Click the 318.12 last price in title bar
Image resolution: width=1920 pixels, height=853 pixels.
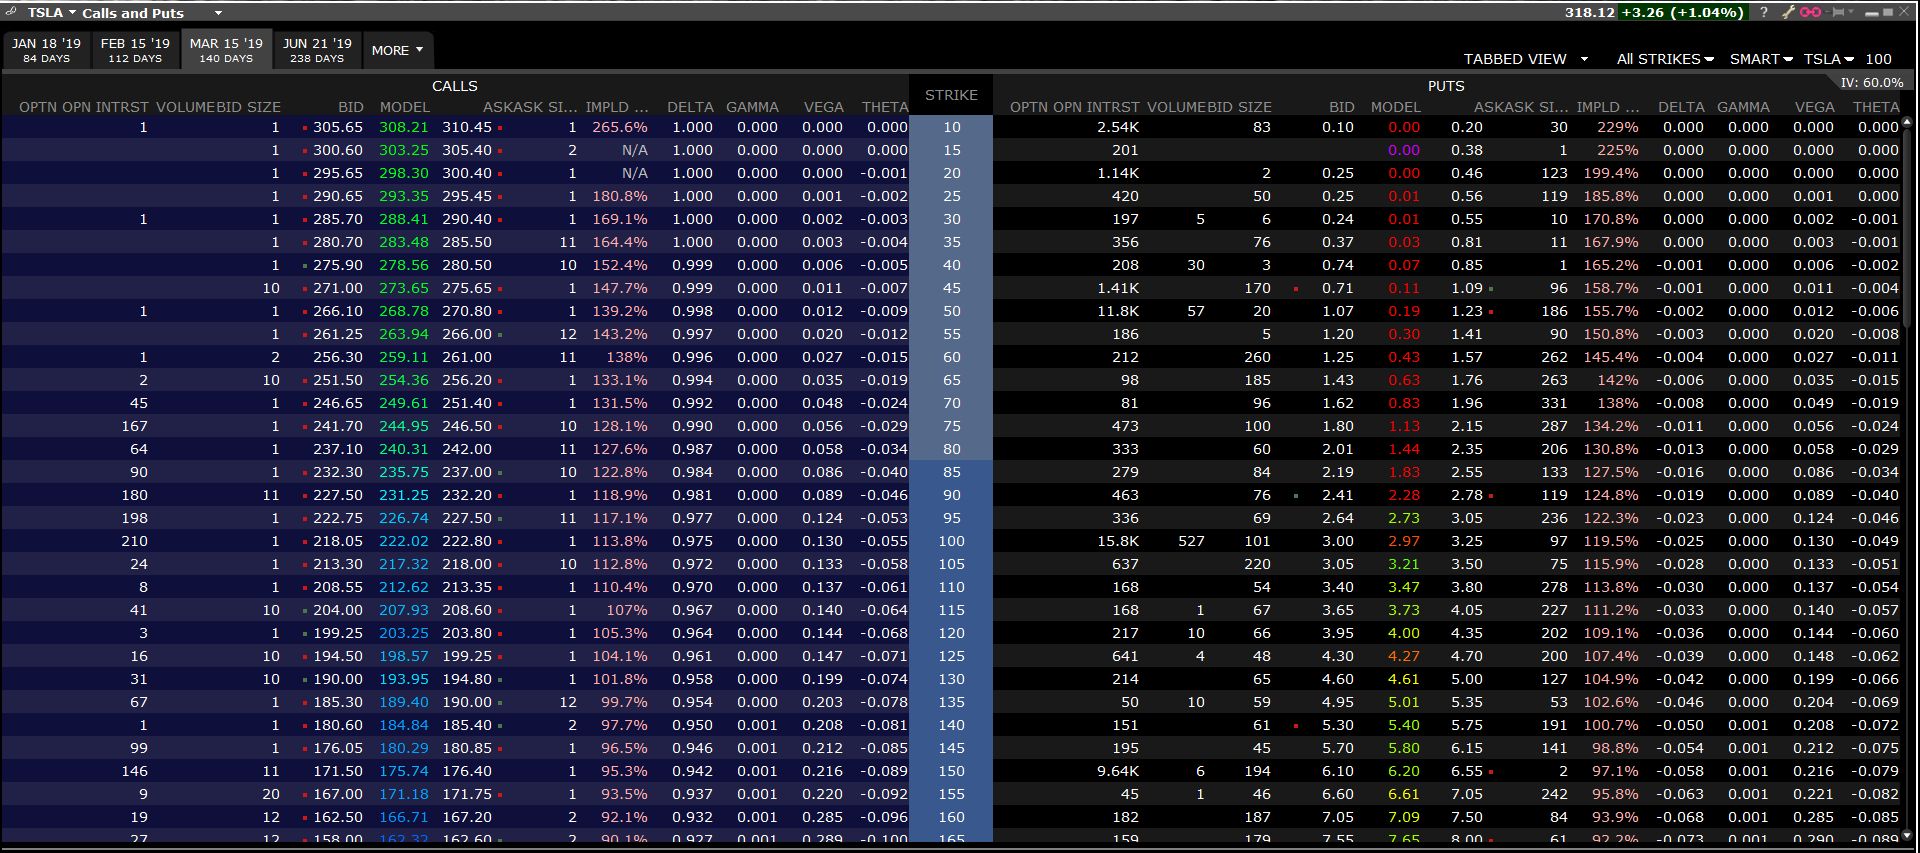(x=1589, y=12)
